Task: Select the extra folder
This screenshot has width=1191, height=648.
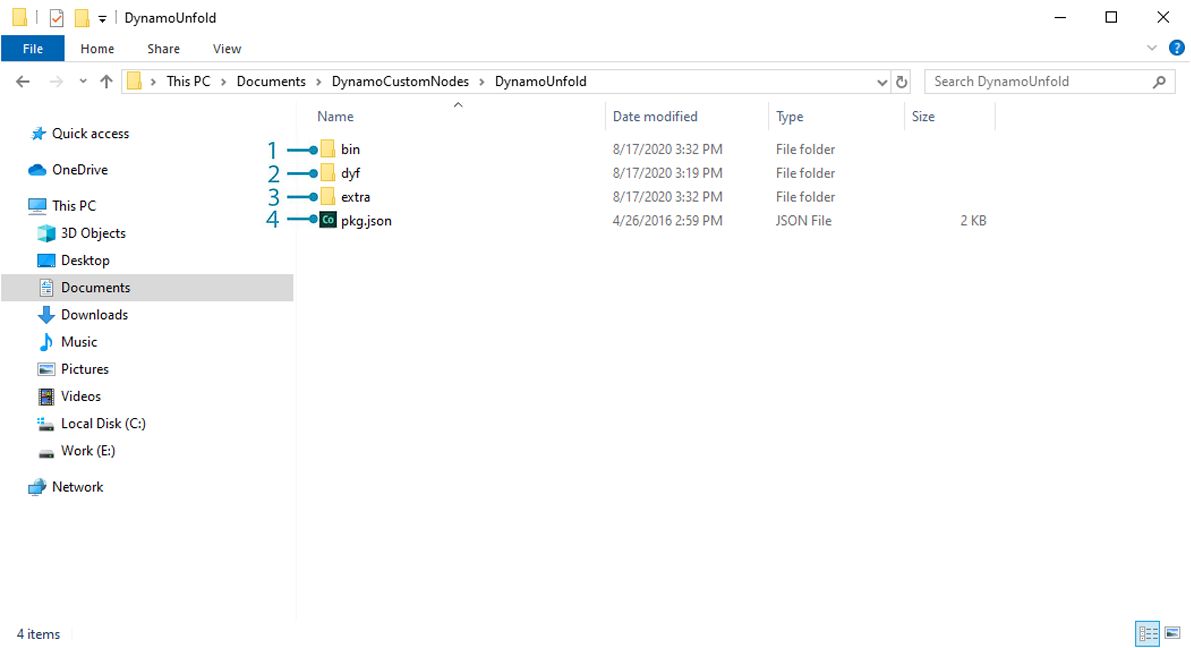Action: [x=355, y=197]
